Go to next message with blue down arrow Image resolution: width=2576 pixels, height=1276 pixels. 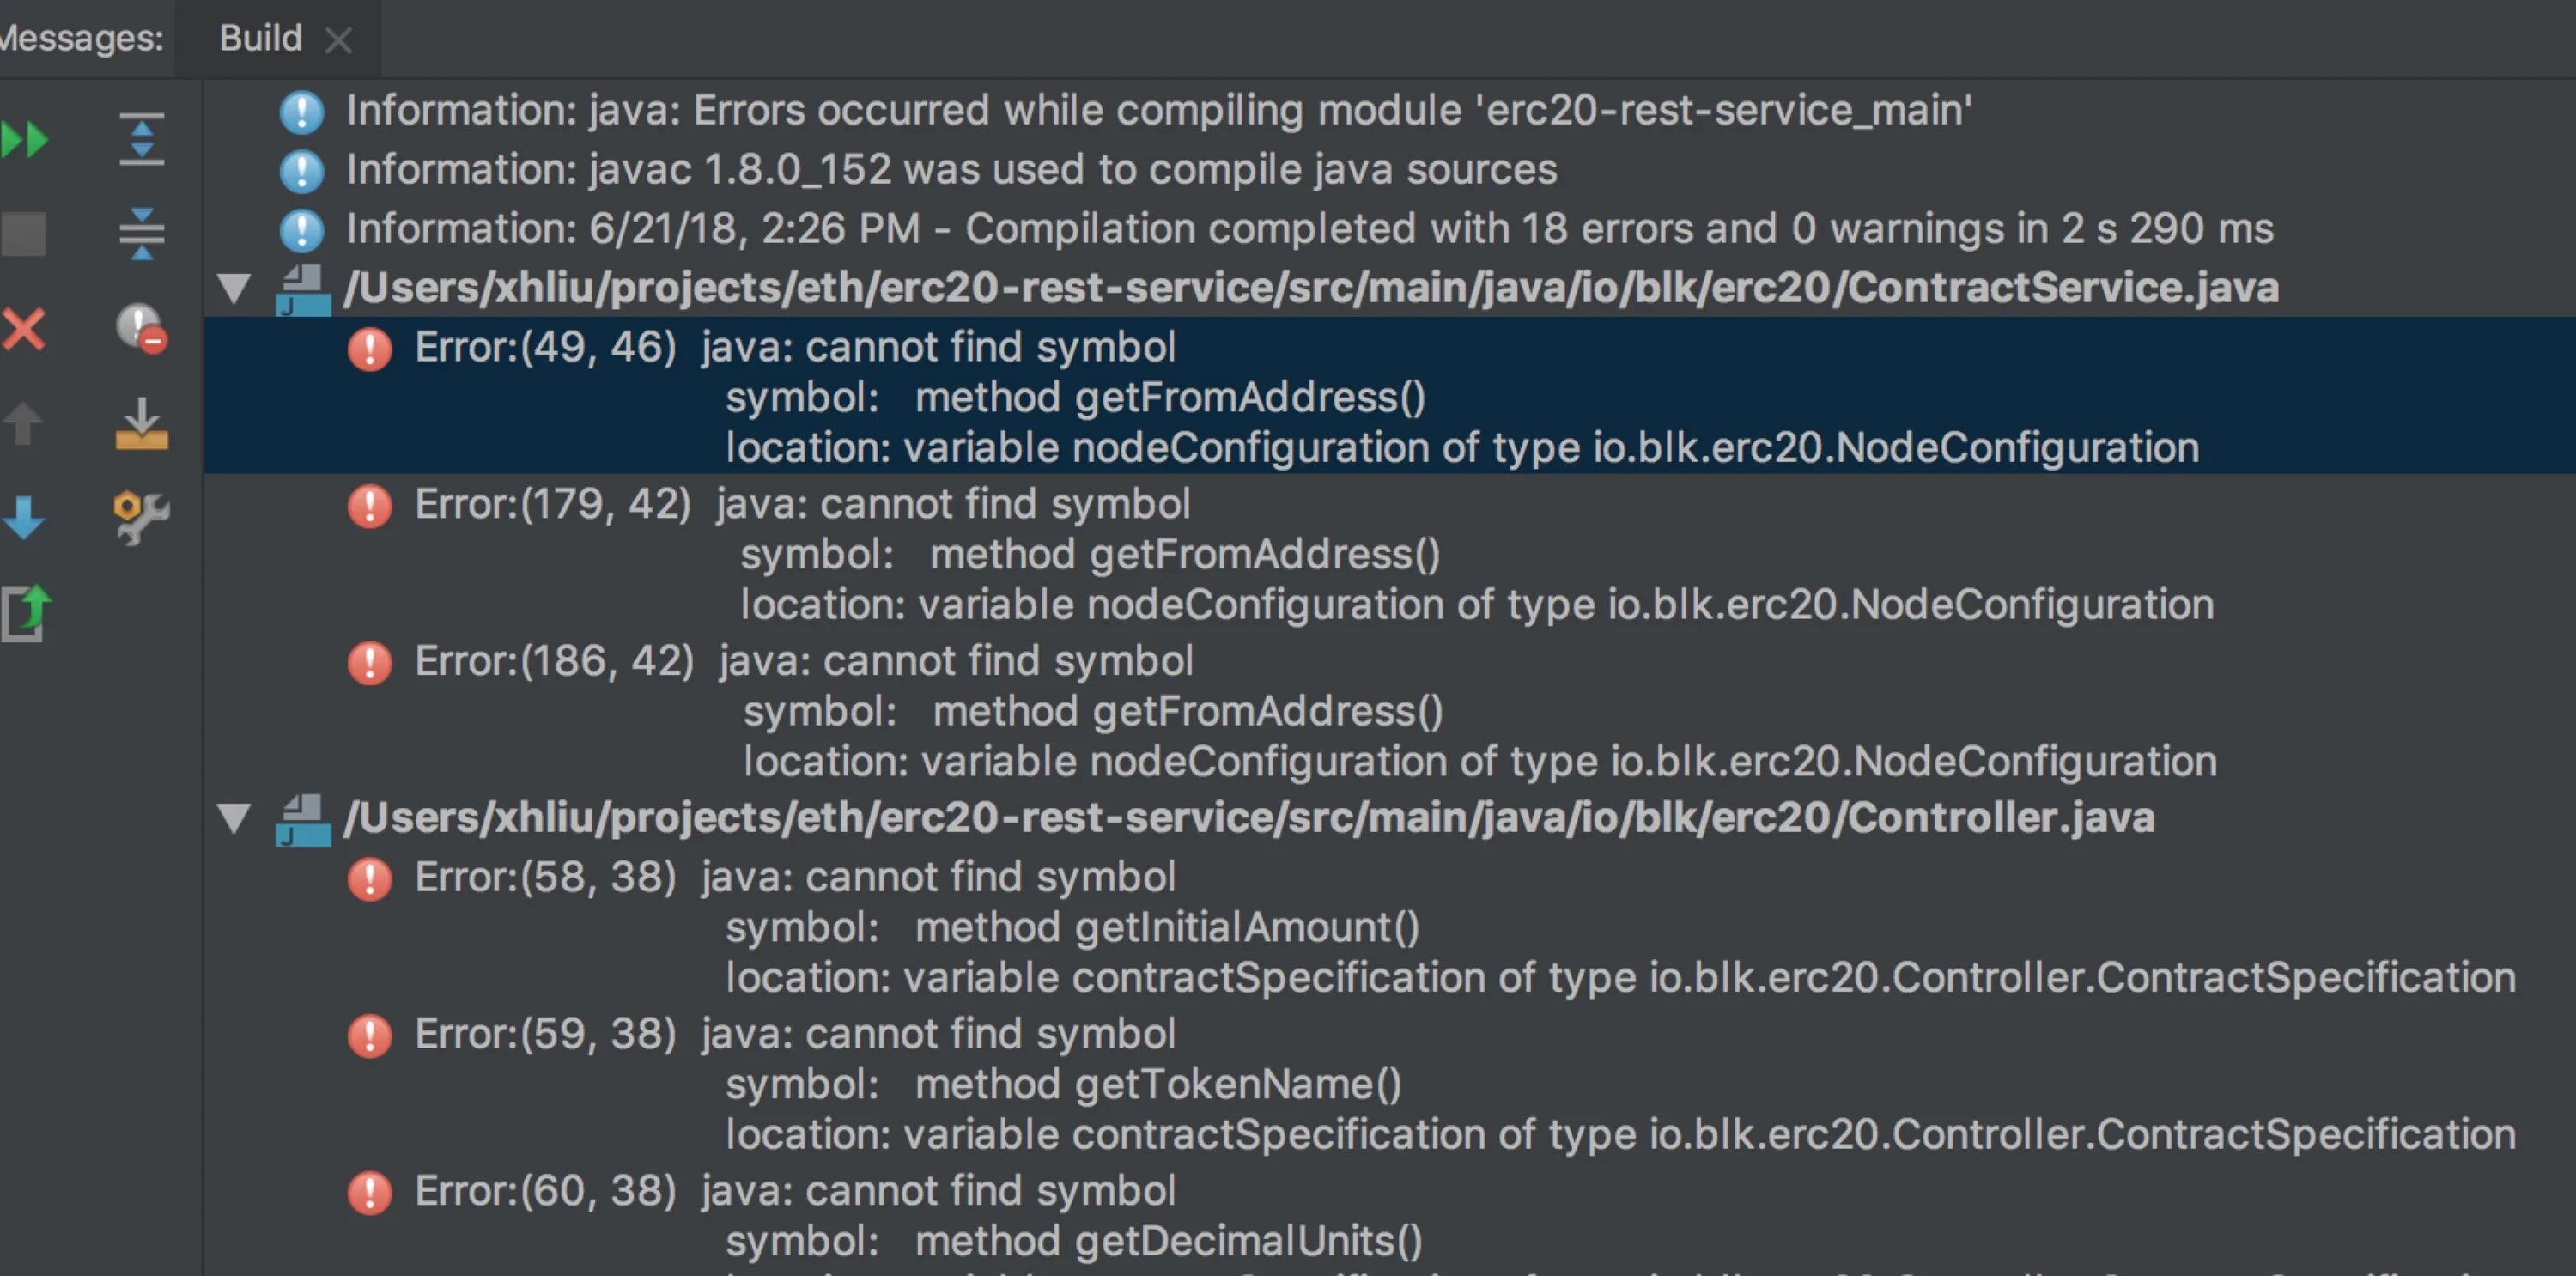coord(24,517)
